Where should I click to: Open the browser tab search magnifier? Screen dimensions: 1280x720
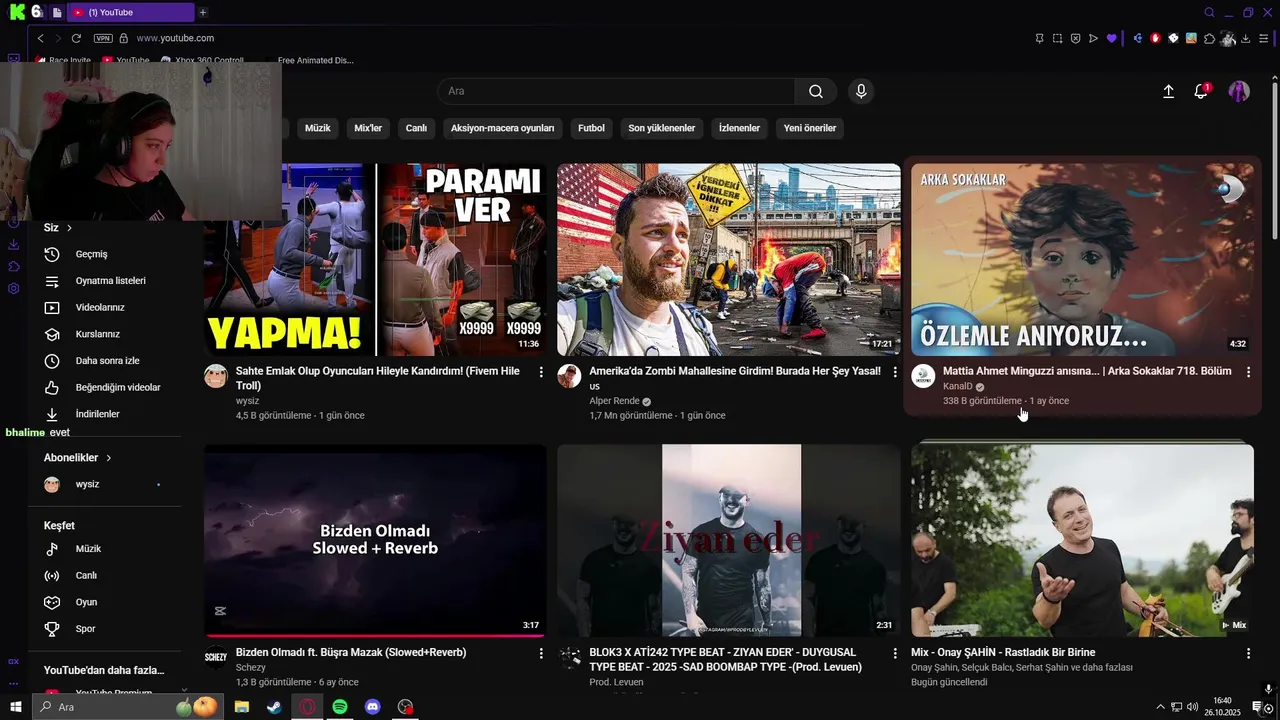click(x=1209, y=12)
